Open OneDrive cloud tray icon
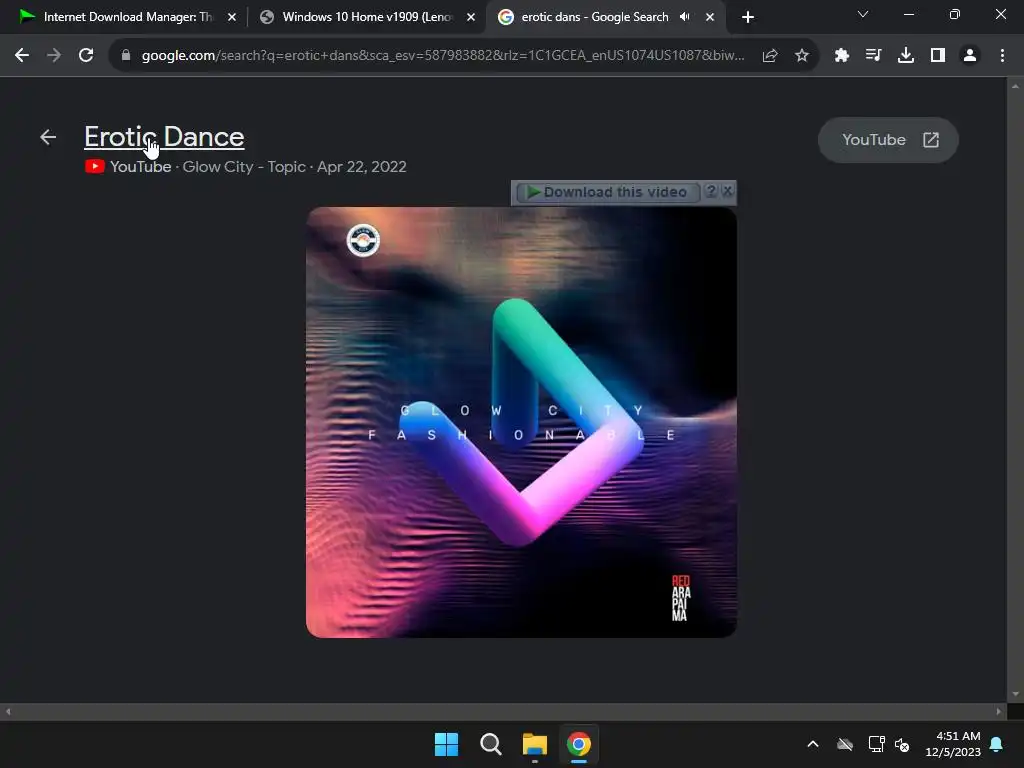The width and height of the screenshot is (1024, 768). 845,744
